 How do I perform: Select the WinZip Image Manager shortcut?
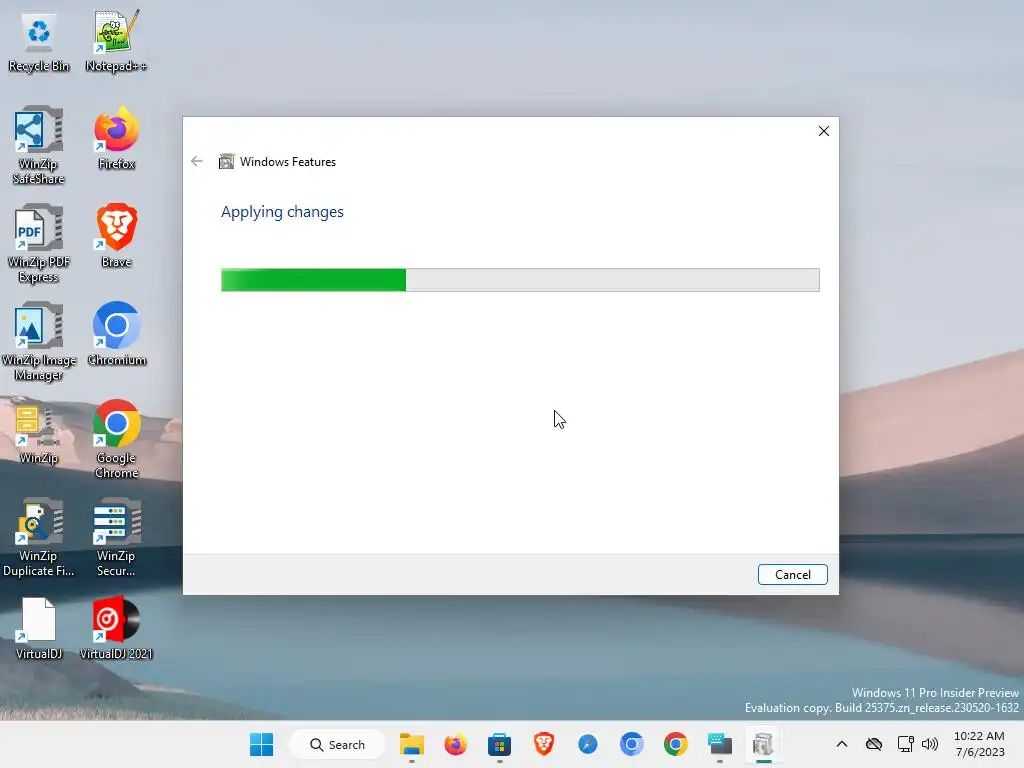click(x=39, y=341)
